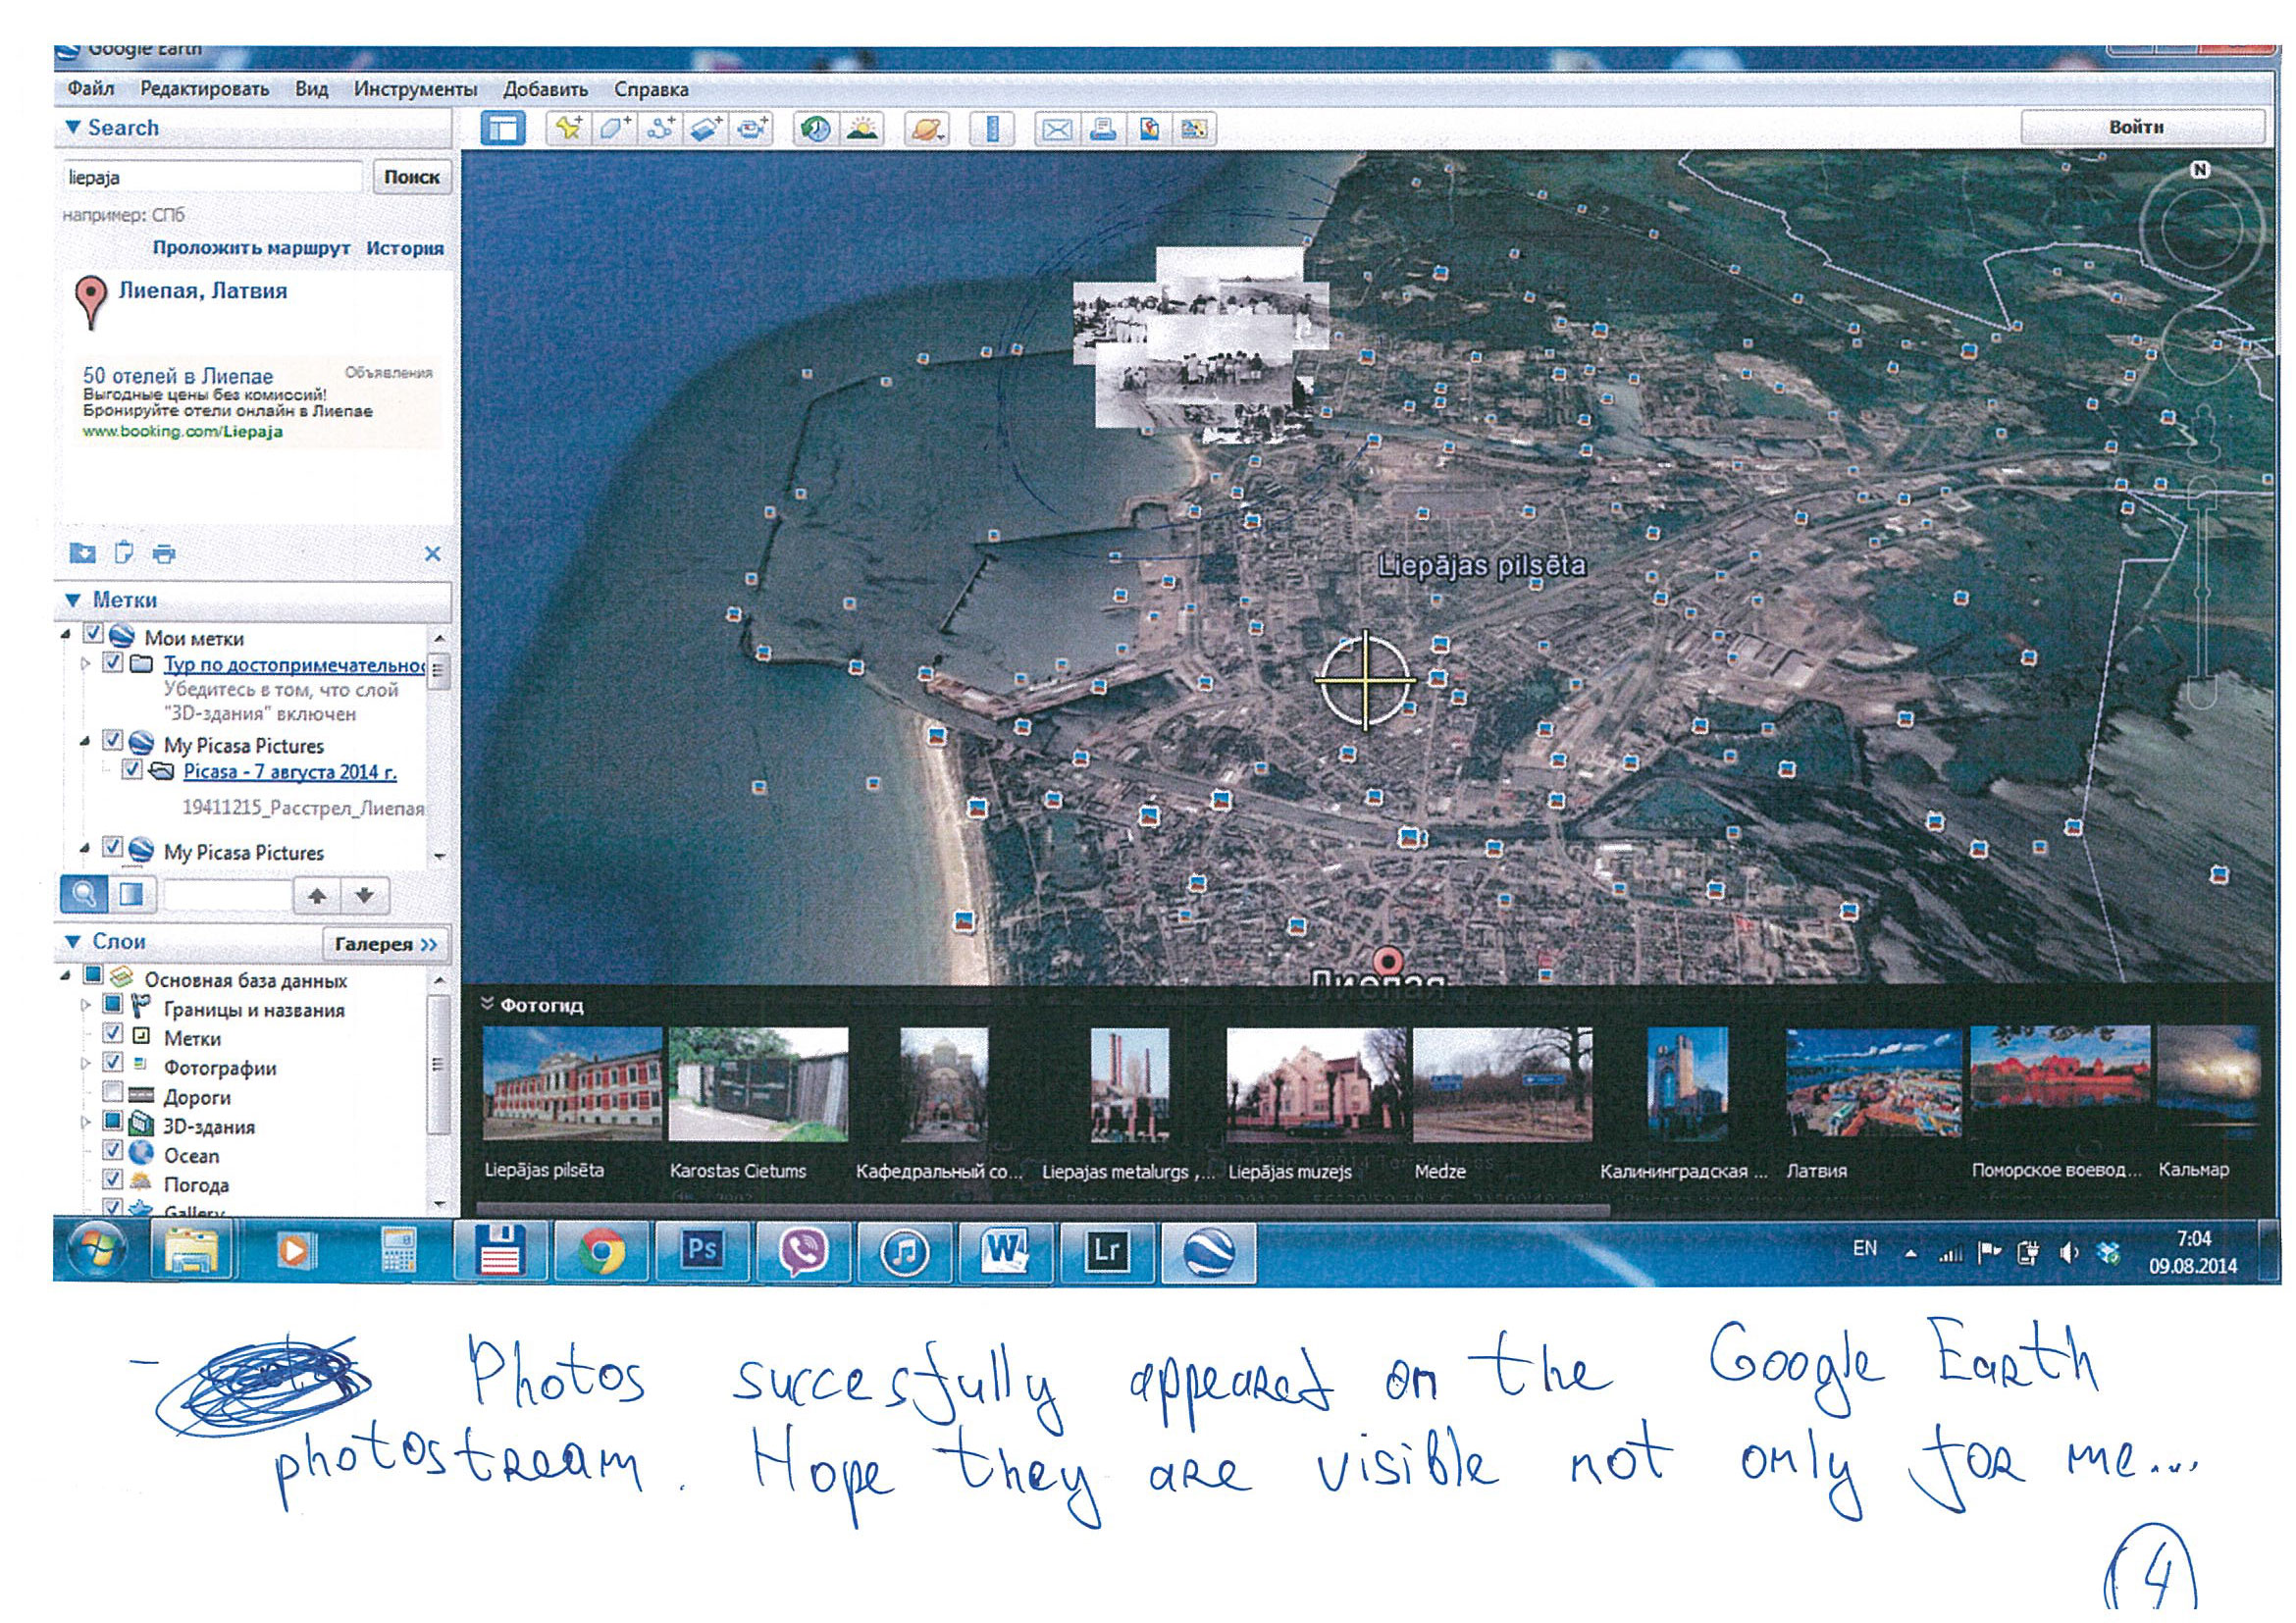Copy search results to My Places folder icon

point(83,553)
